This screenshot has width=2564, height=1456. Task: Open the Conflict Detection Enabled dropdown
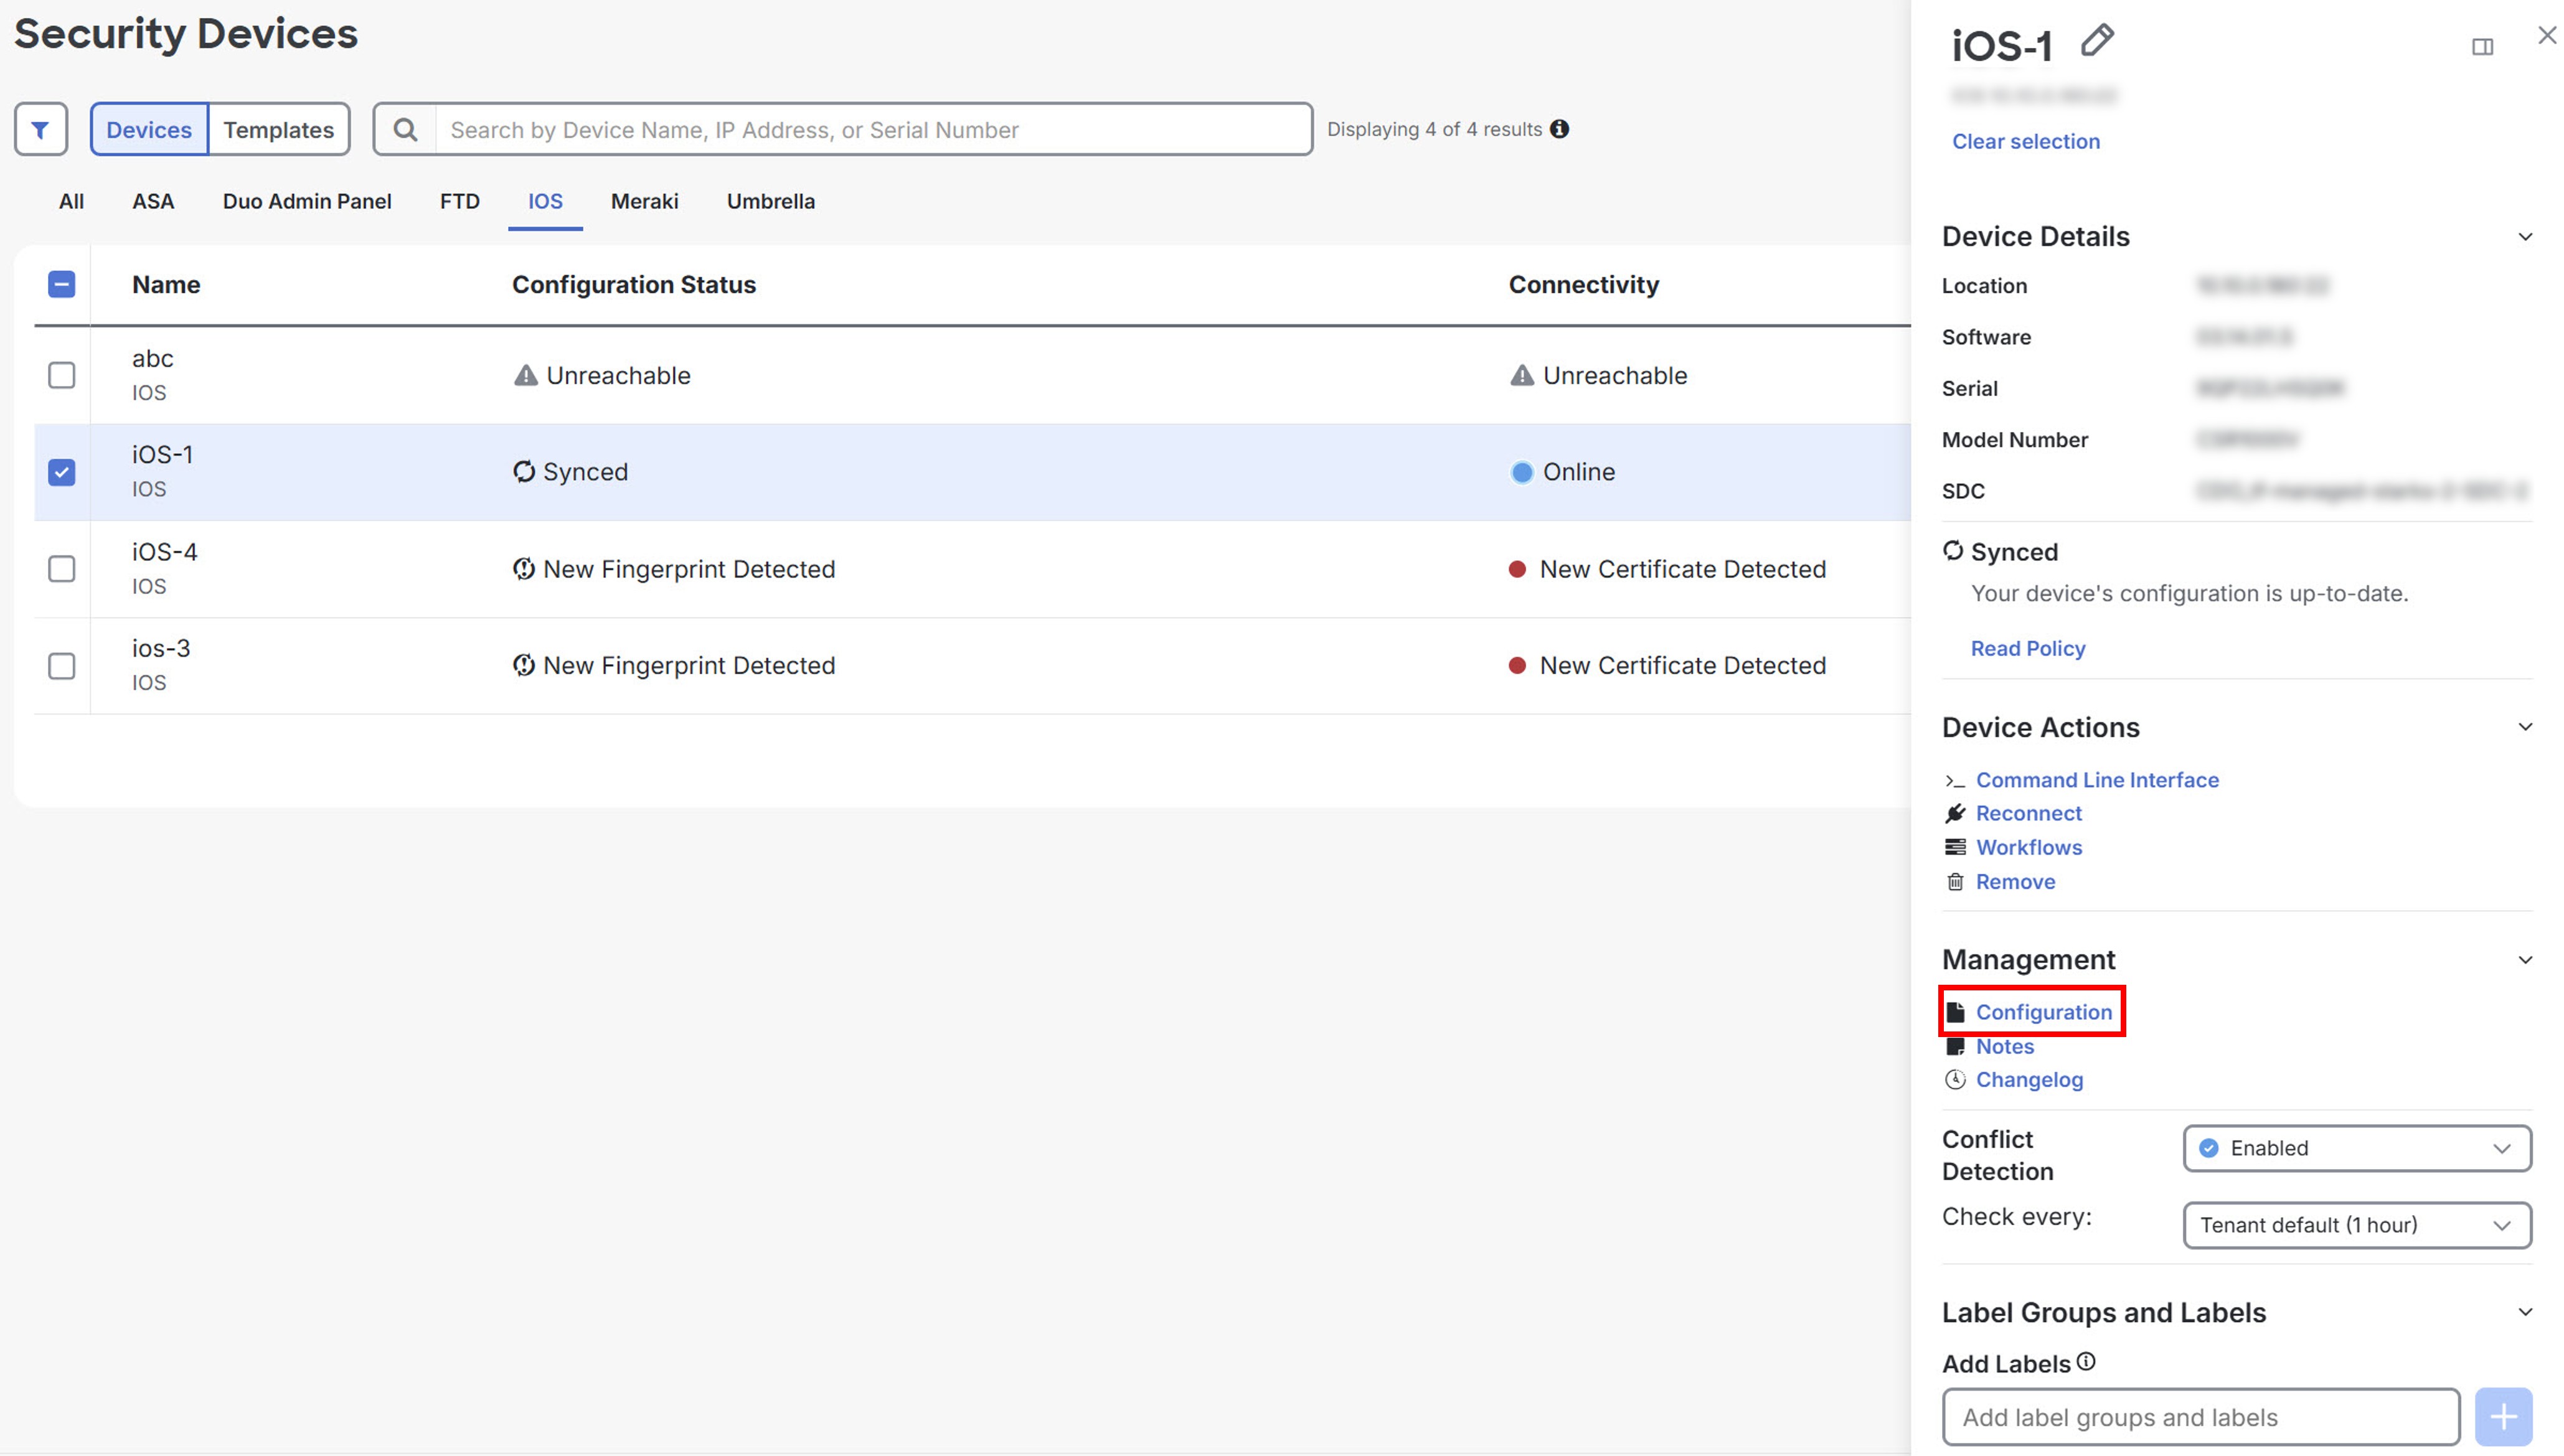coord(2356,1148)
